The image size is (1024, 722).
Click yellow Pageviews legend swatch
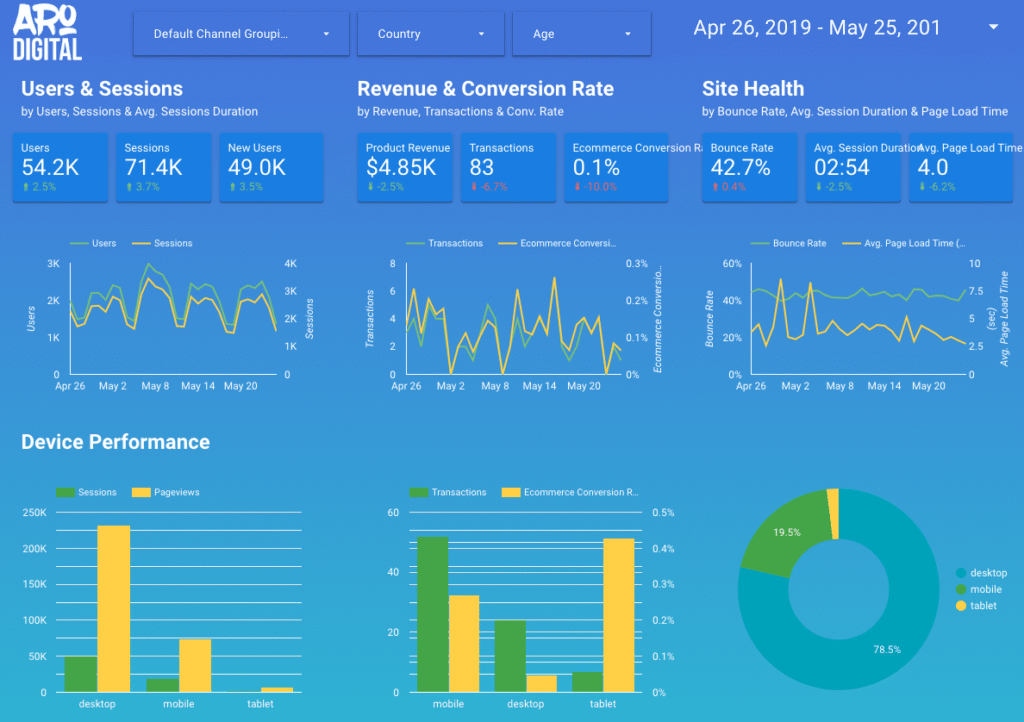pyautogui.click(x=141, y=492)
